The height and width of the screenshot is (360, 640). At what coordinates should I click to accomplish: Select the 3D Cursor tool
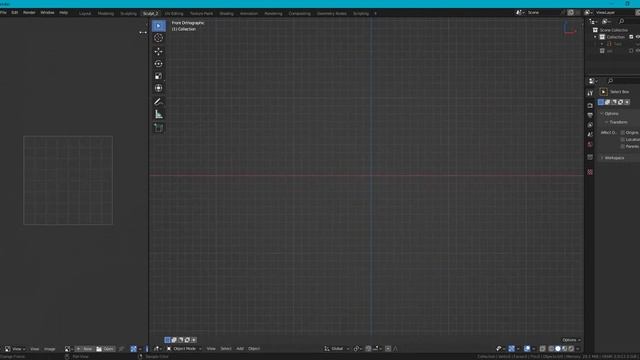tap(159, 38)
